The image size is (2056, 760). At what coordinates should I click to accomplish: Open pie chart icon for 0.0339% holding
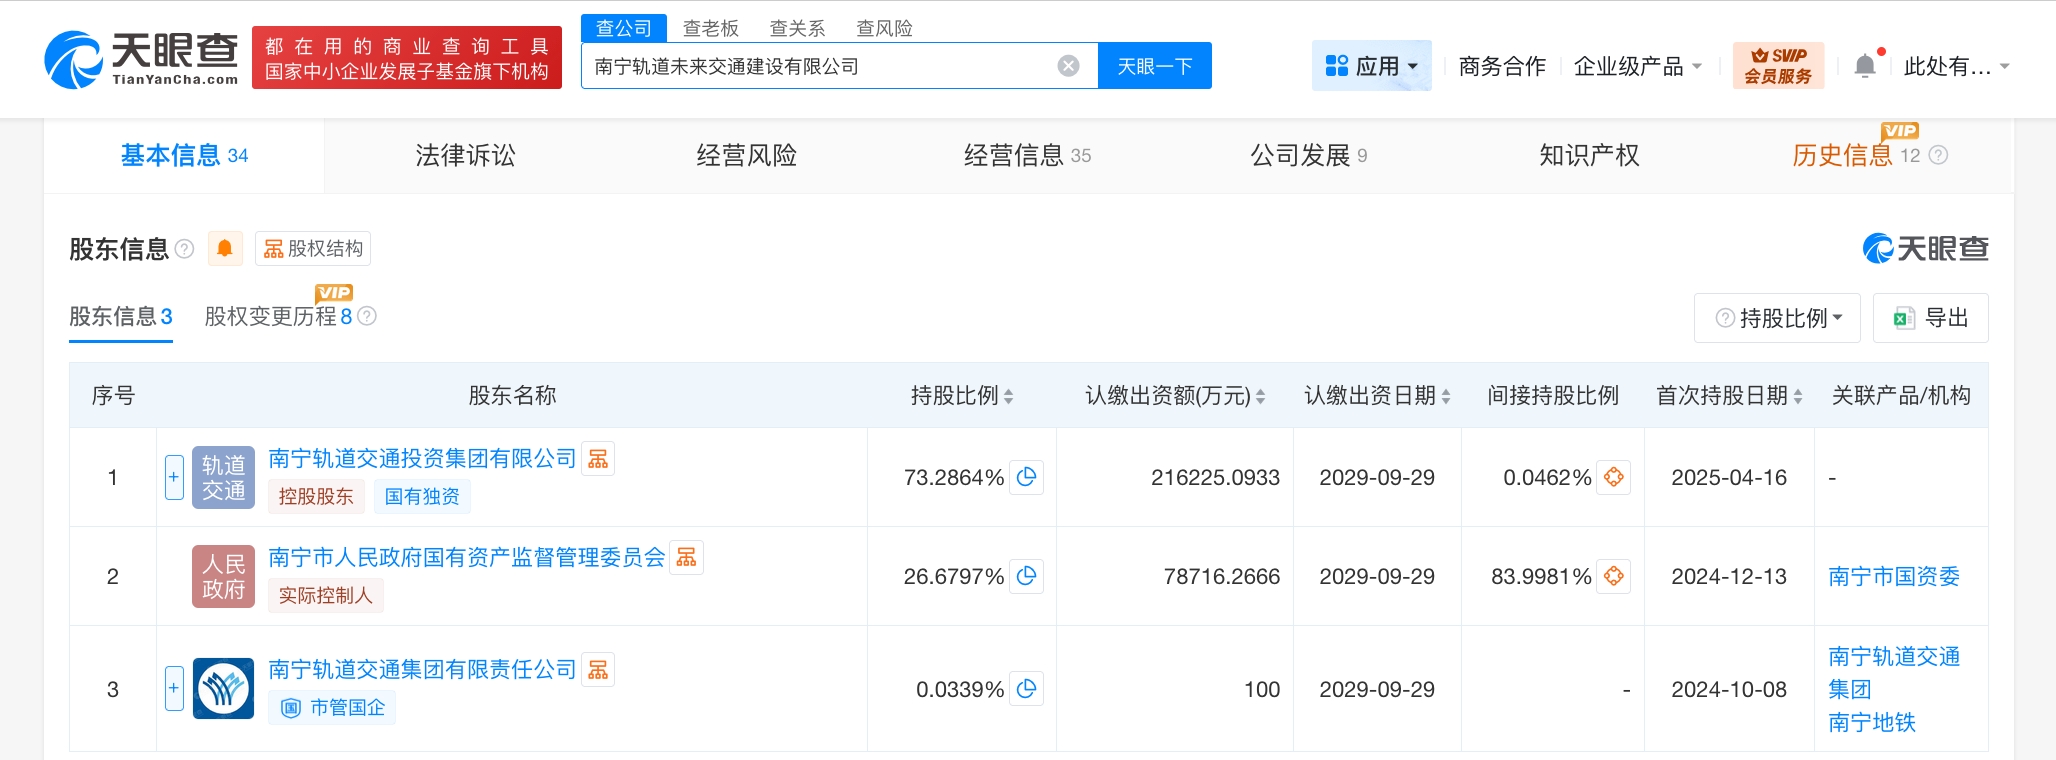1026,689
